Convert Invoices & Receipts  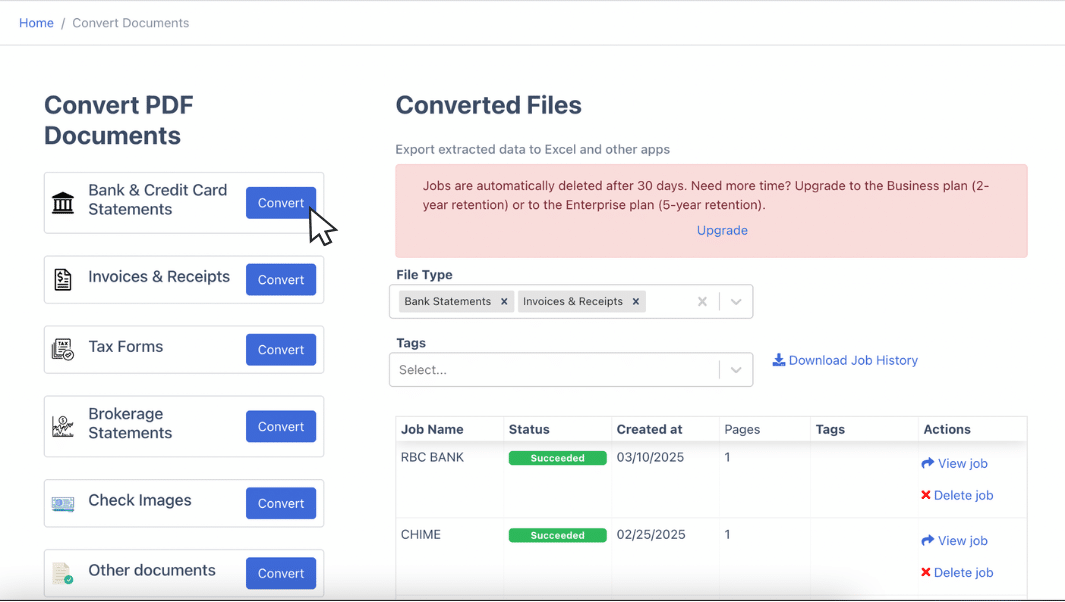click(281, 279)
